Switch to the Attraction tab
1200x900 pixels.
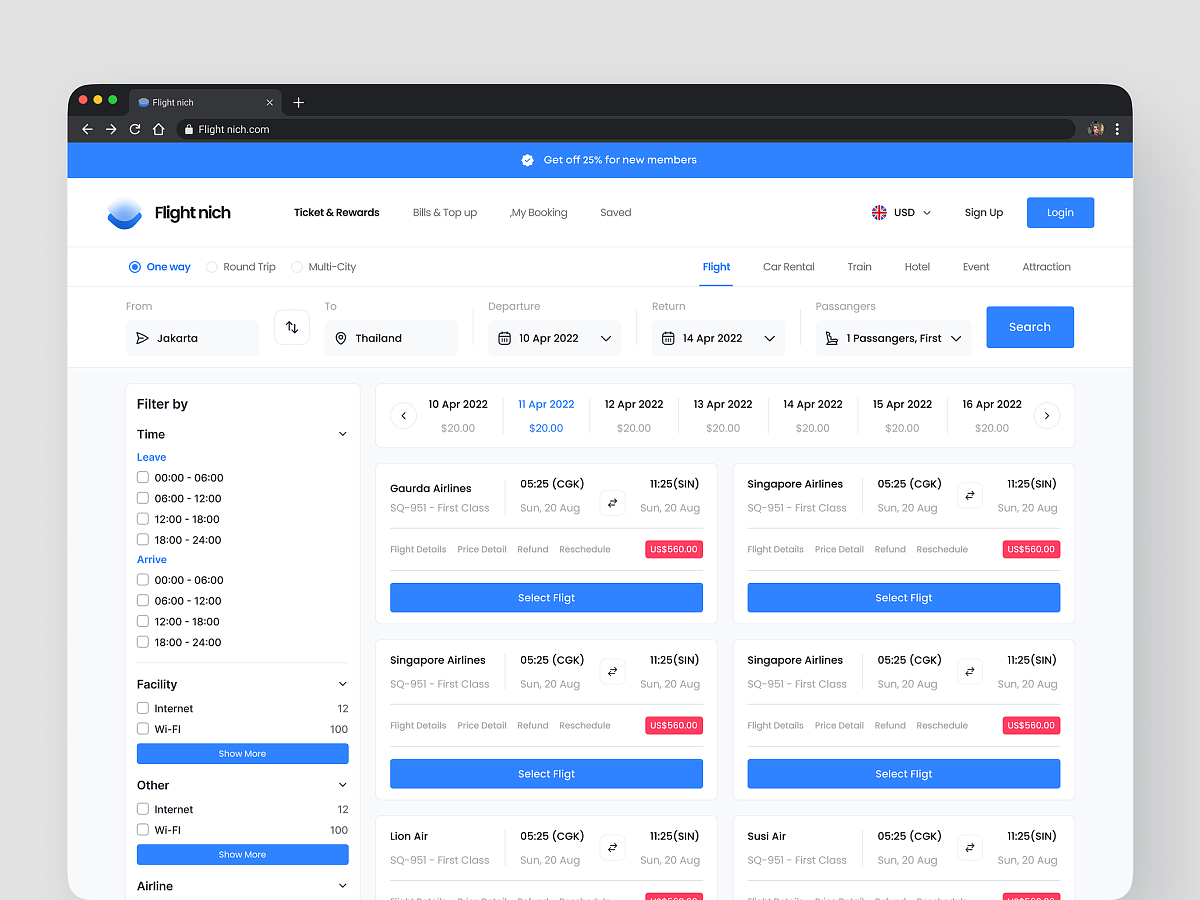(1046, 267)
